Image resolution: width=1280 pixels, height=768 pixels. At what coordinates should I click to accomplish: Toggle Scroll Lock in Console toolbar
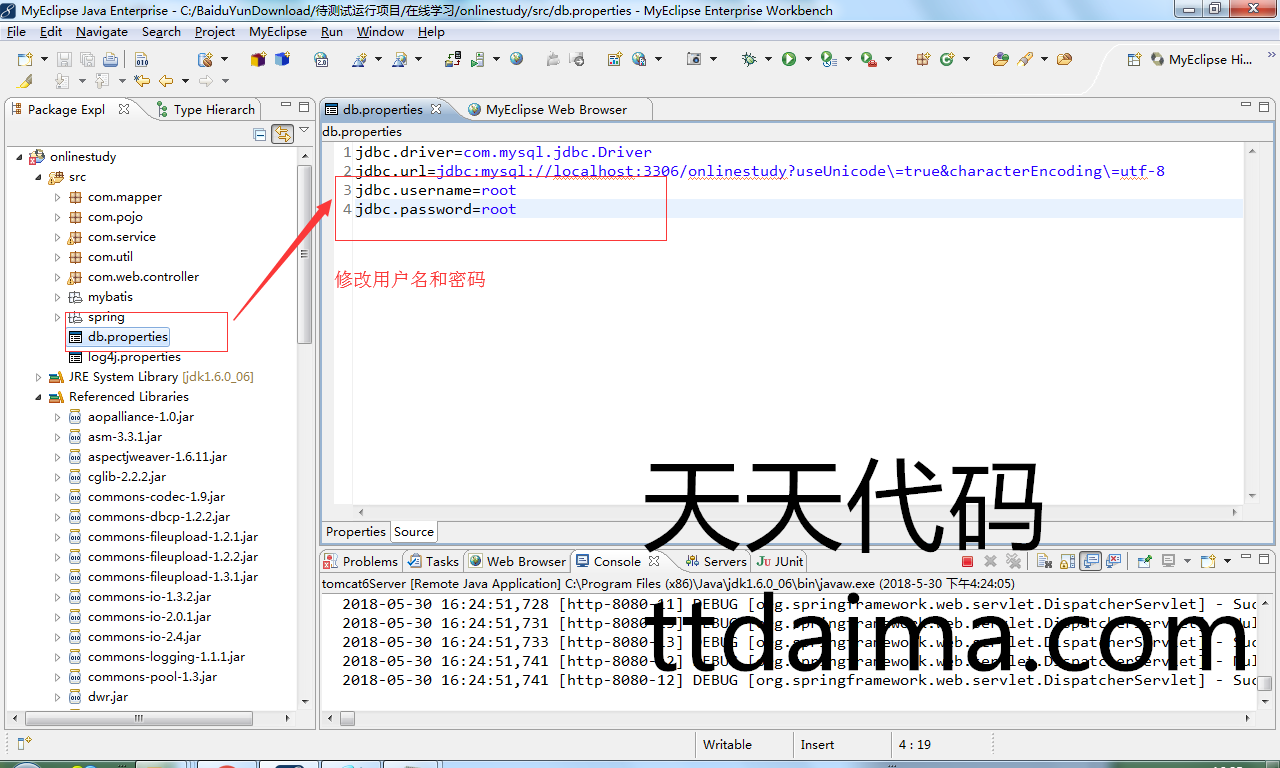point(1067,561)
